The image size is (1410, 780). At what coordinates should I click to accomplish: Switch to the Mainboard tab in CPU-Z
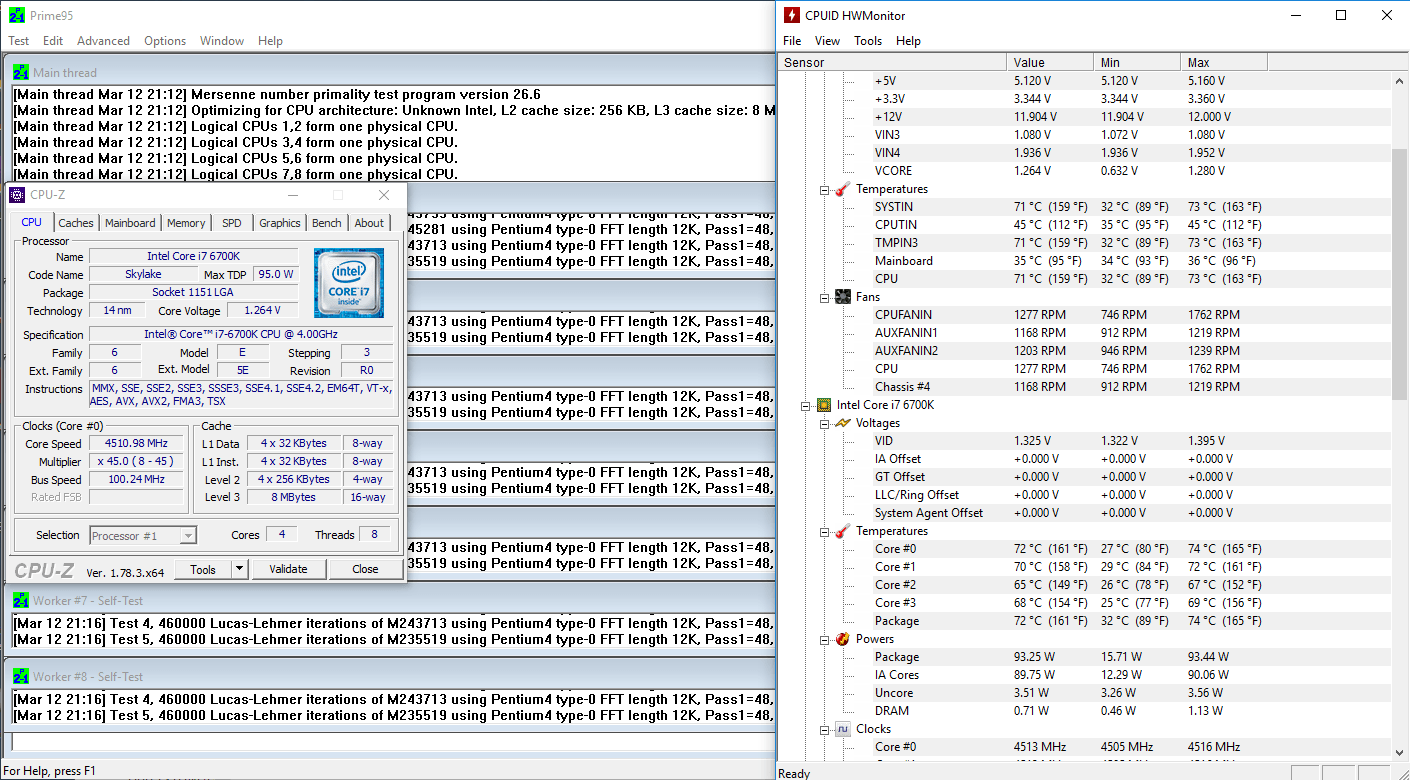[130, 223]
